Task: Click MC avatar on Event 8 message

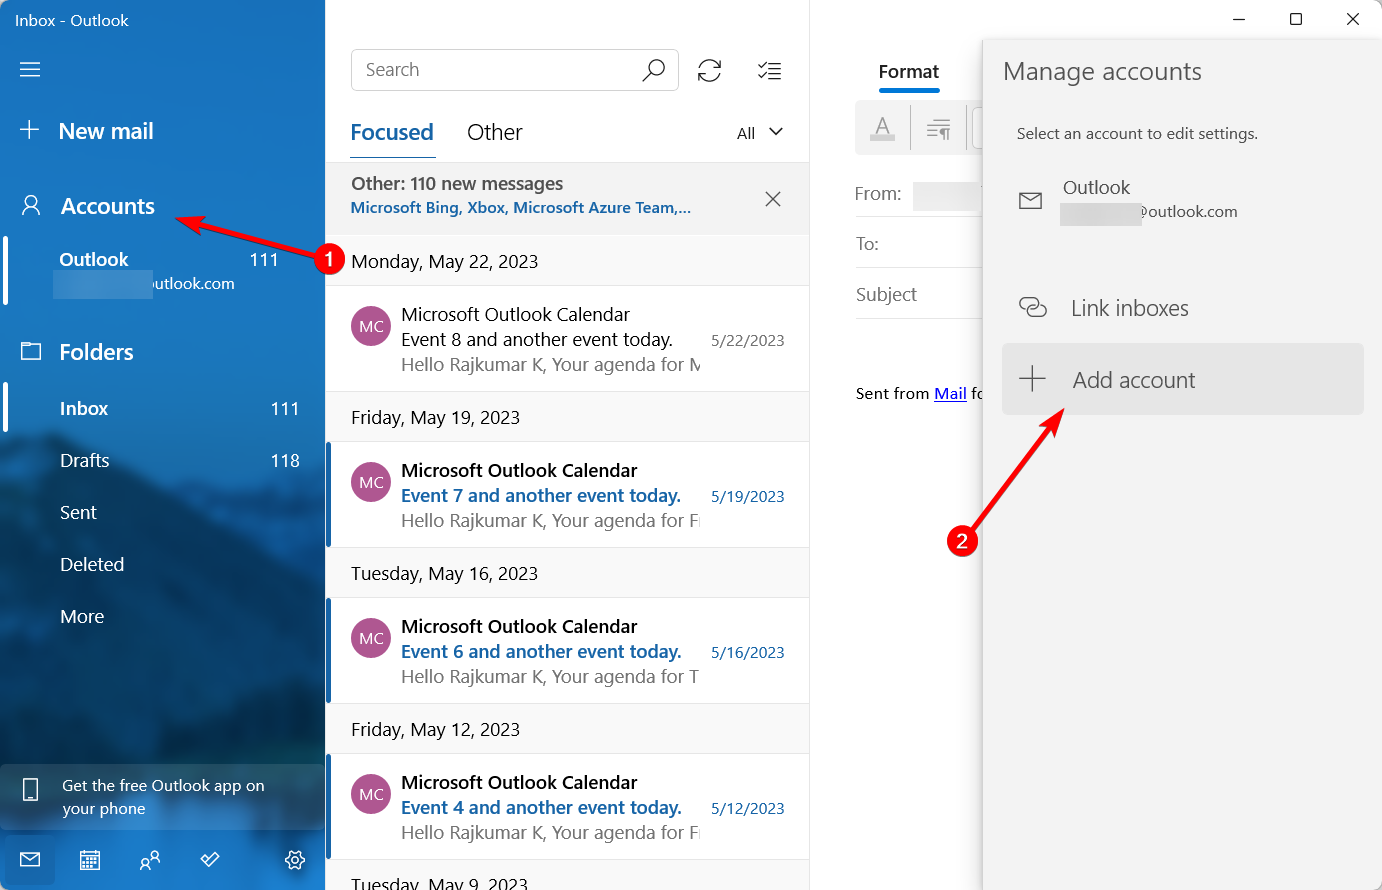Action: [371, 326]
